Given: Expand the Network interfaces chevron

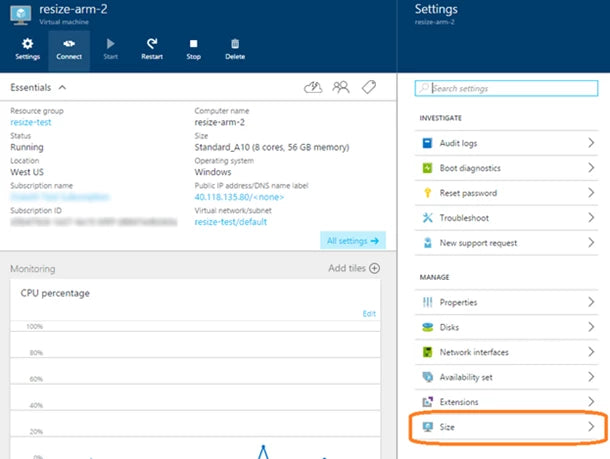Looking at the screenshot, I should point(591,352).
